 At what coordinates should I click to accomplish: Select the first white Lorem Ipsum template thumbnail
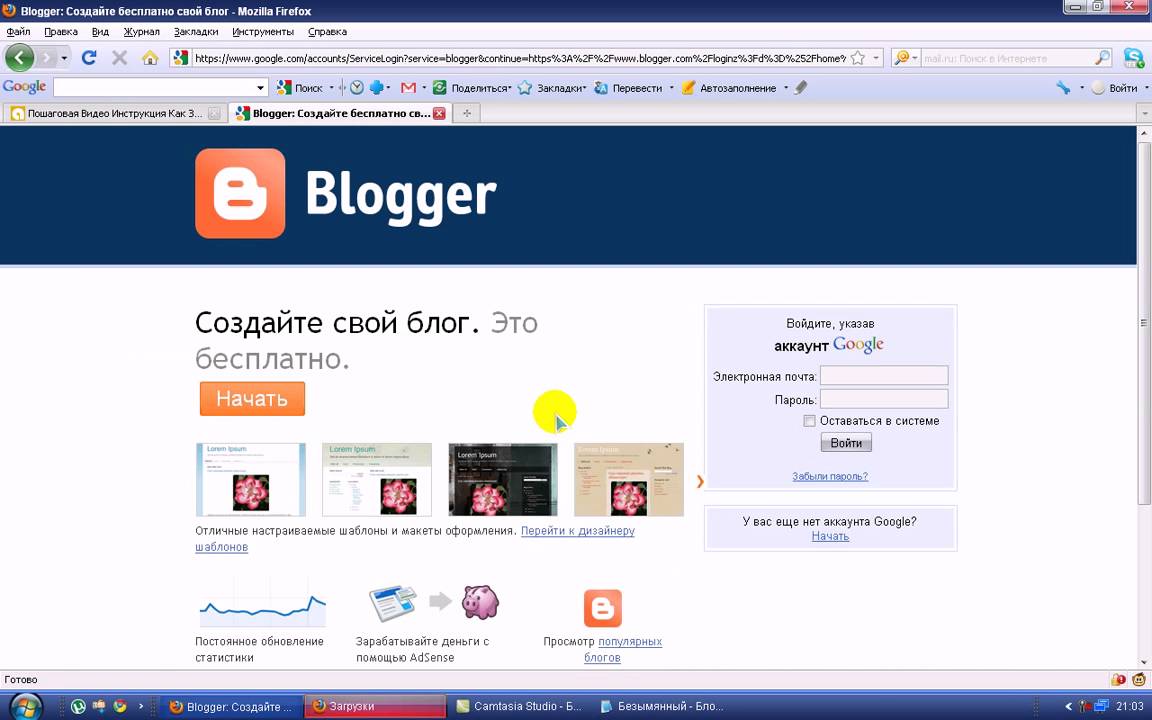(x=251, y=479)
